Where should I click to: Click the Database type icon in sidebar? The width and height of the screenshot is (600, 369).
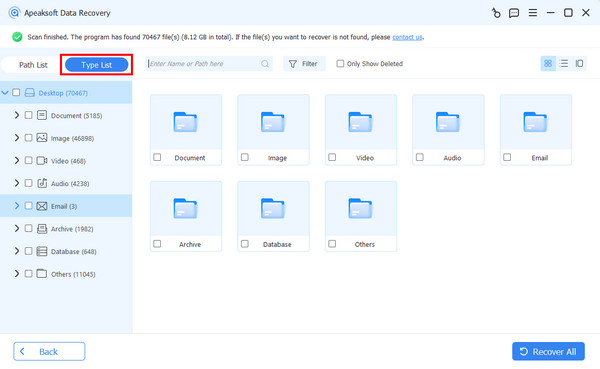(x=42, y=251)
